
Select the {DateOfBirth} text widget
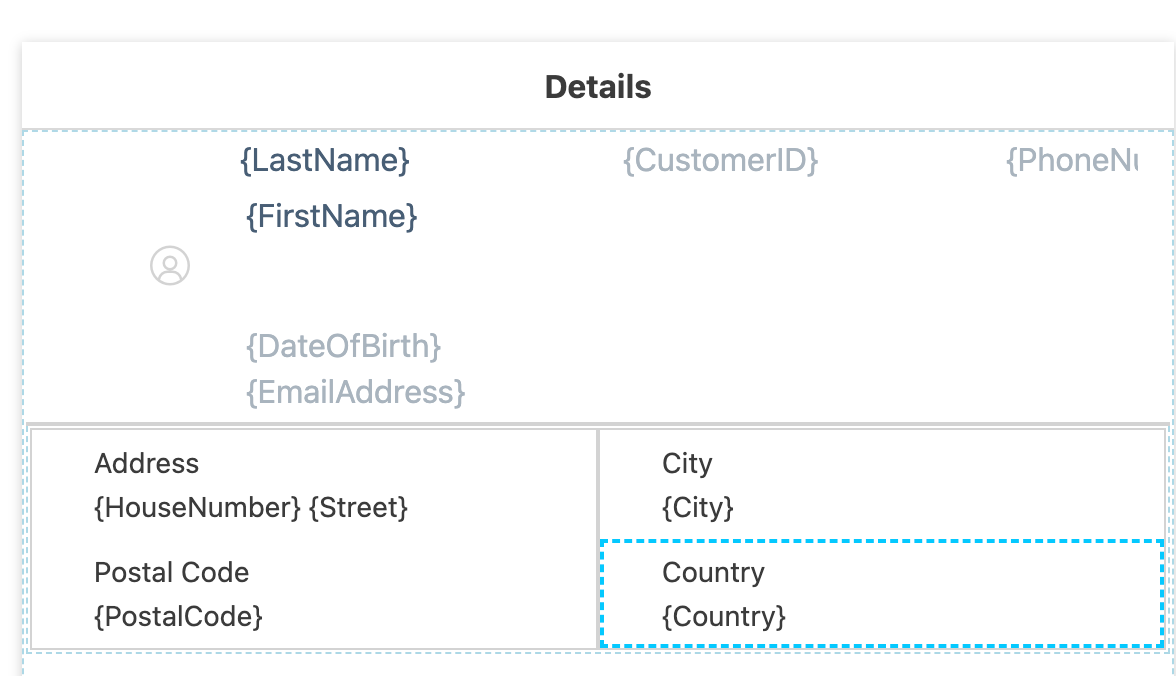coord(344,347)
